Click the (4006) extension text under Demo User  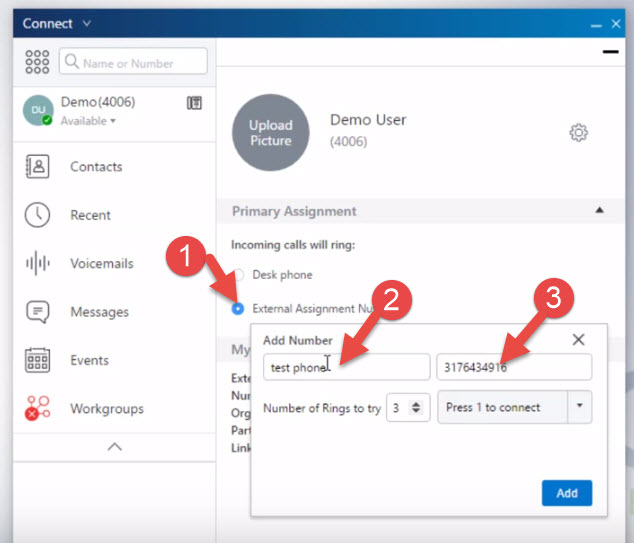pos(349,142)
